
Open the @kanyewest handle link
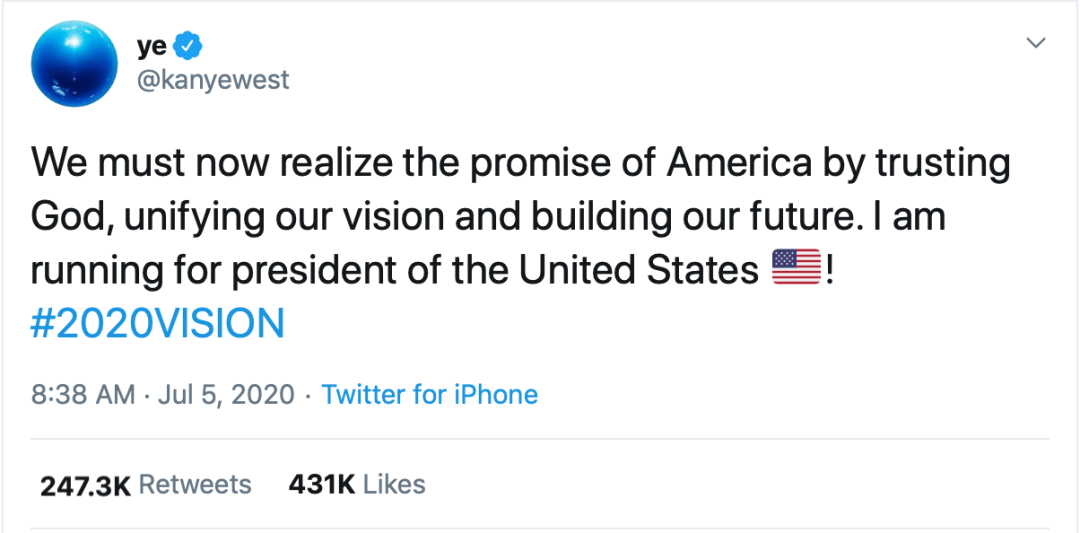[212, 80]
